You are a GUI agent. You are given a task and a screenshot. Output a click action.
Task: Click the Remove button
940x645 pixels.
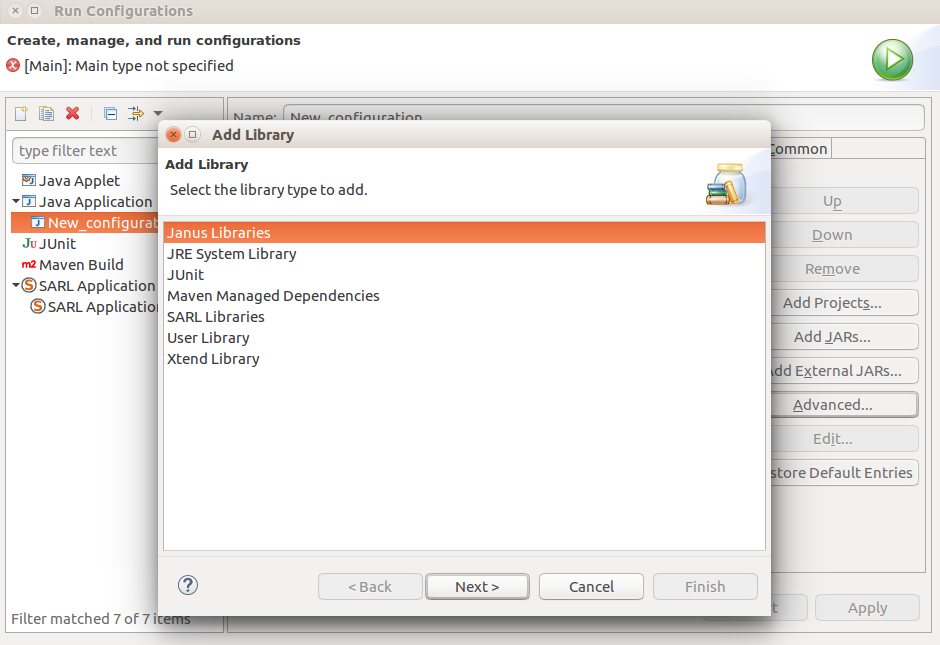click(x=843, y=269)
